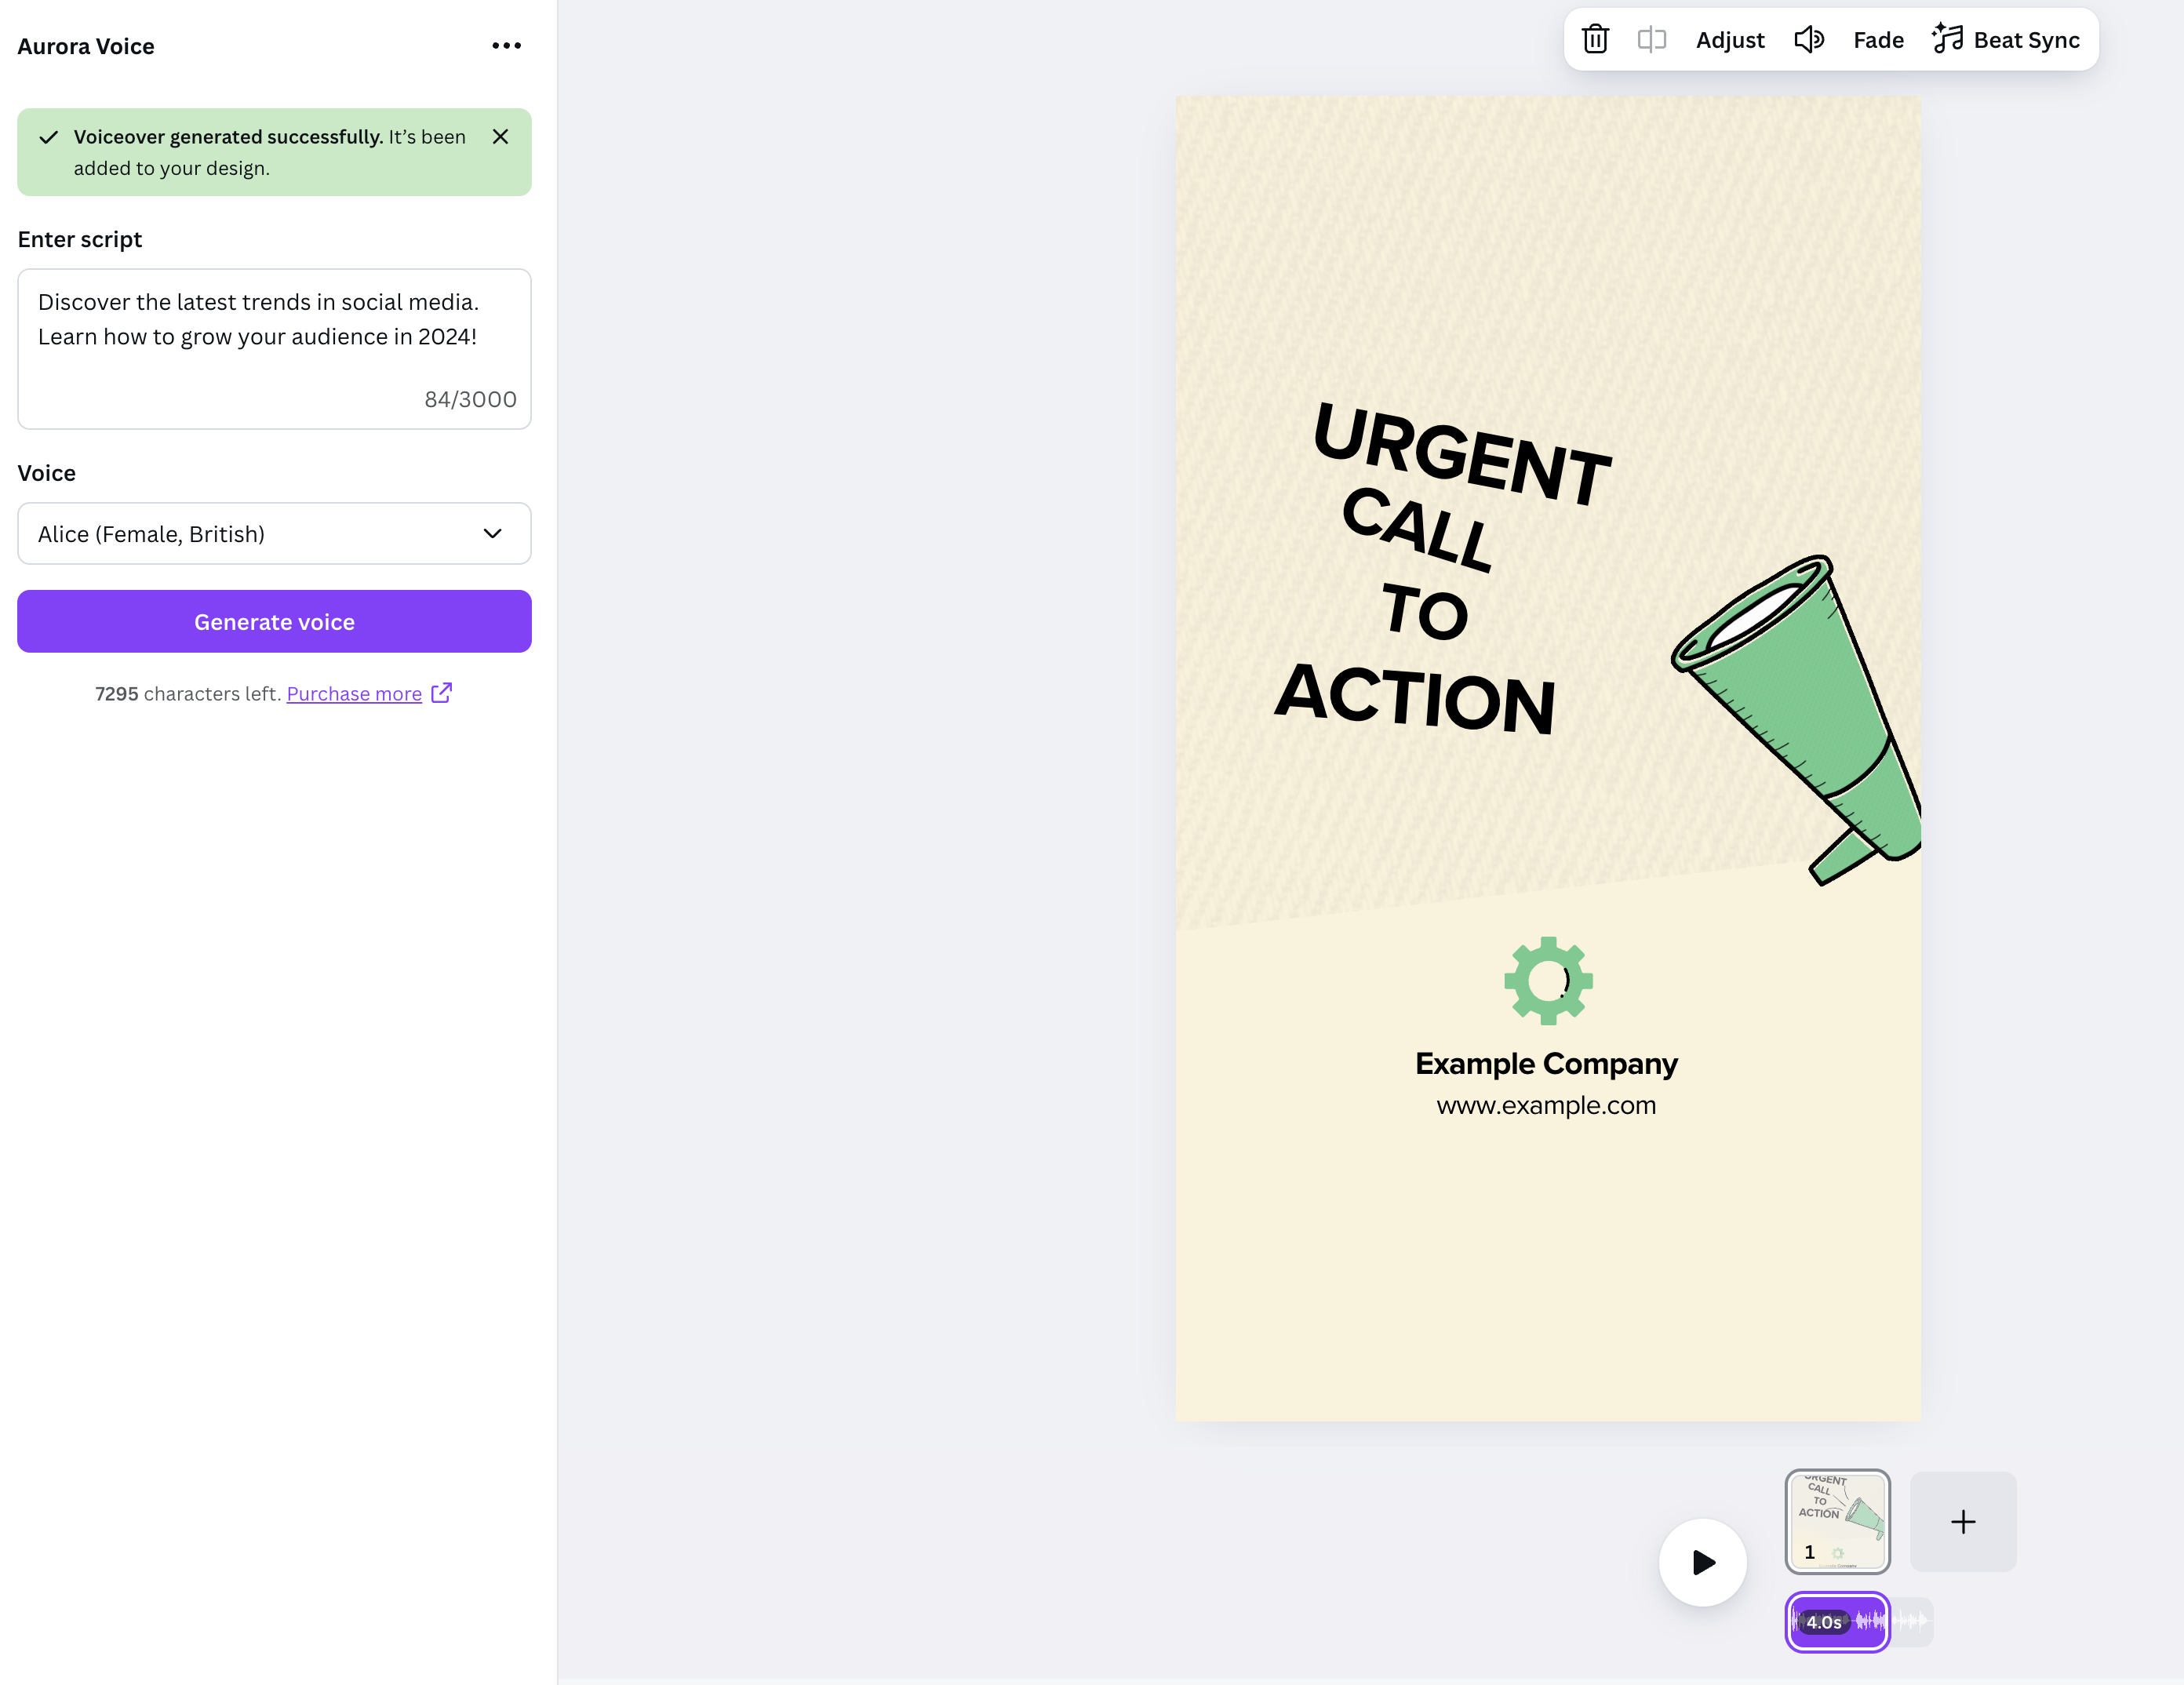2184x1685 pixels.
Task: Open the Fade audio option
Action: [x=1877, y=40]
